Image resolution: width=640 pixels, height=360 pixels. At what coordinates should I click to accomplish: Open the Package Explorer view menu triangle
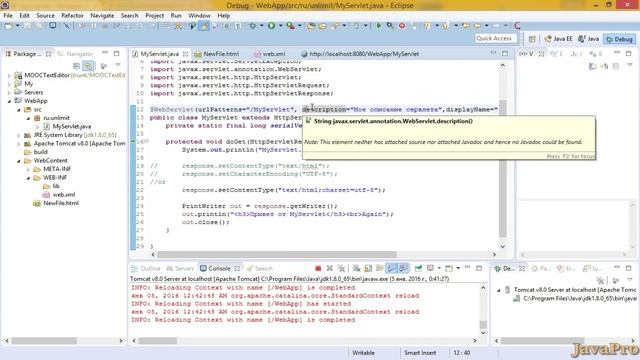(x=118, y=65)
